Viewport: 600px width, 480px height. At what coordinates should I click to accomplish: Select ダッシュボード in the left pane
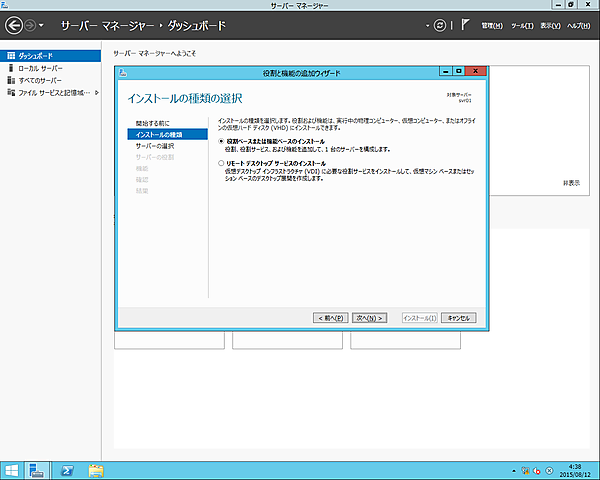coord(51,56)
